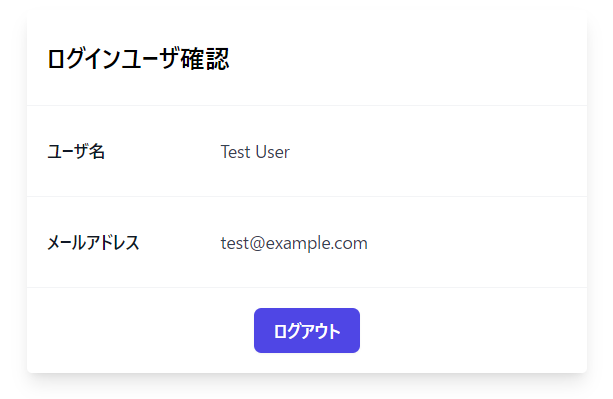This screenshot has width=613, height=399.
Task: Click the @ symbol in the email
Action: pos(257,243)
